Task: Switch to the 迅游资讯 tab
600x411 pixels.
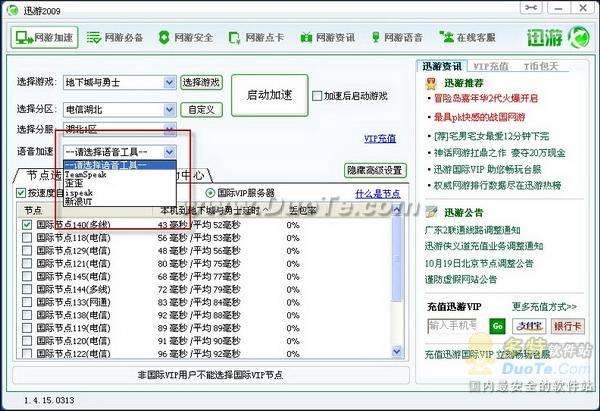Action: [x=442, y=66]
